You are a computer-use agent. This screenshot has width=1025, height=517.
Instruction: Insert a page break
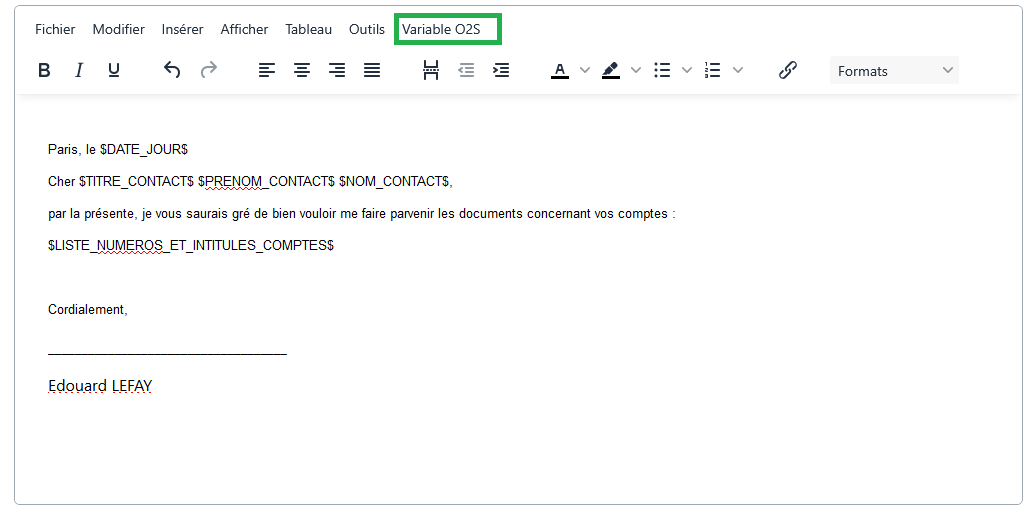pyautogui.click(x=431, y=70)
